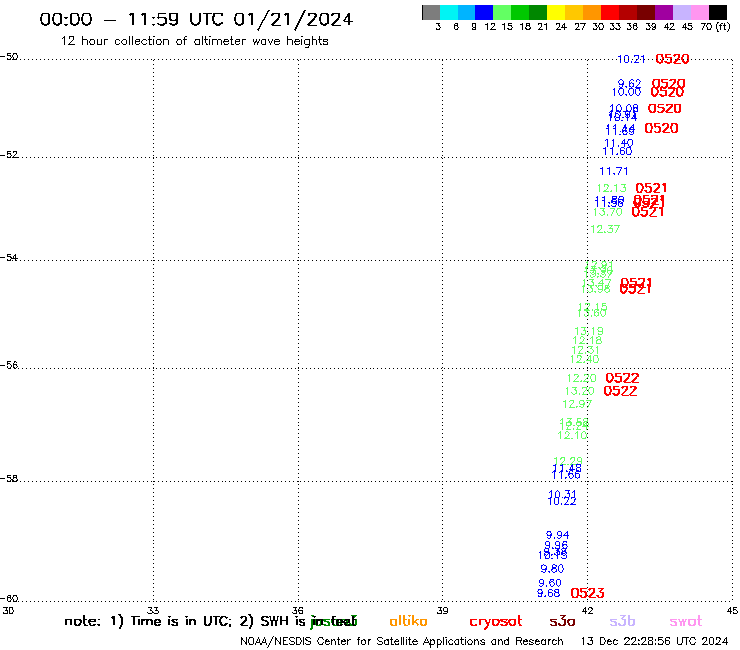Viewport: 740px width, 650px height.
Task: Select the yellow legend color swatch
Action: coord(556,12)
